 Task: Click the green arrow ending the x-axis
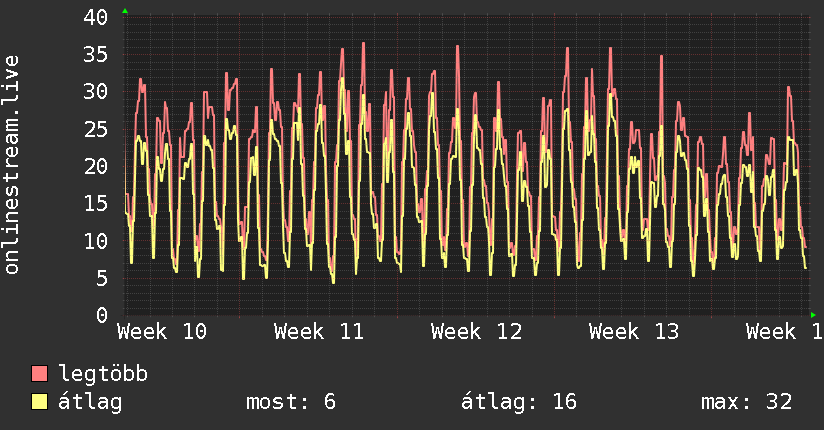point(813,315)
